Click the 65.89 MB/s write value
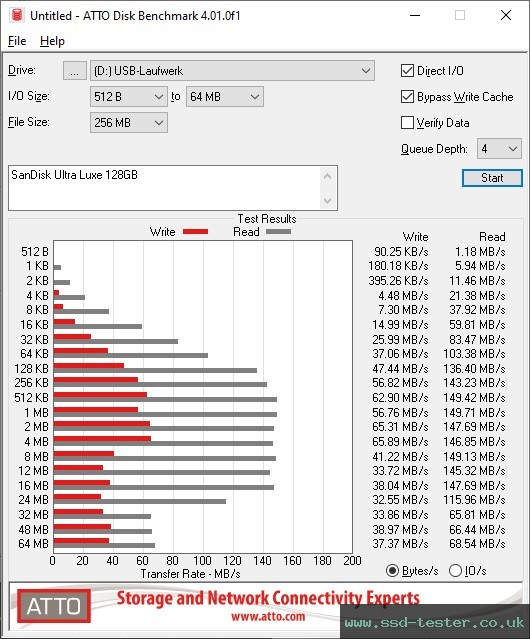The height and width of the screenshot is (639, 530). point(400,442)
